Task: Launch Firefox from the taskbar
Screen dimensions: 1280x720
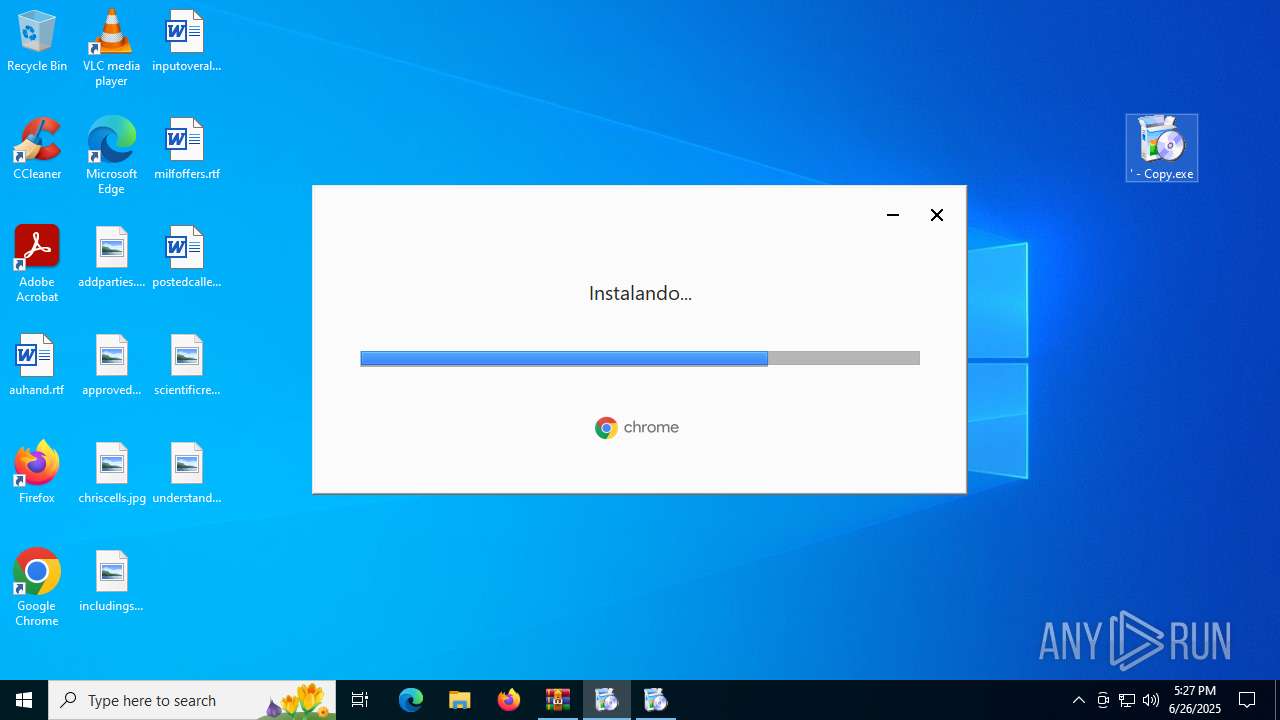Action: click(x=509, y=700)
